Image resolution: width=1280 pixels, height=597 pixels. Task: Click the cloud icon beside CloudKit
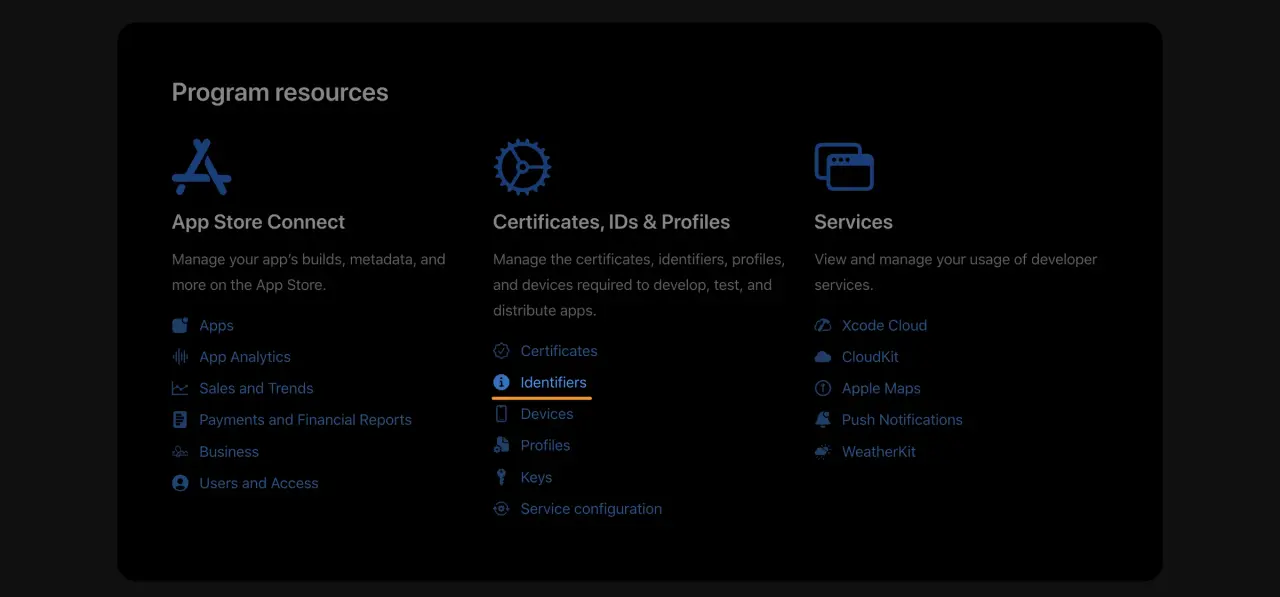[823, 357]
